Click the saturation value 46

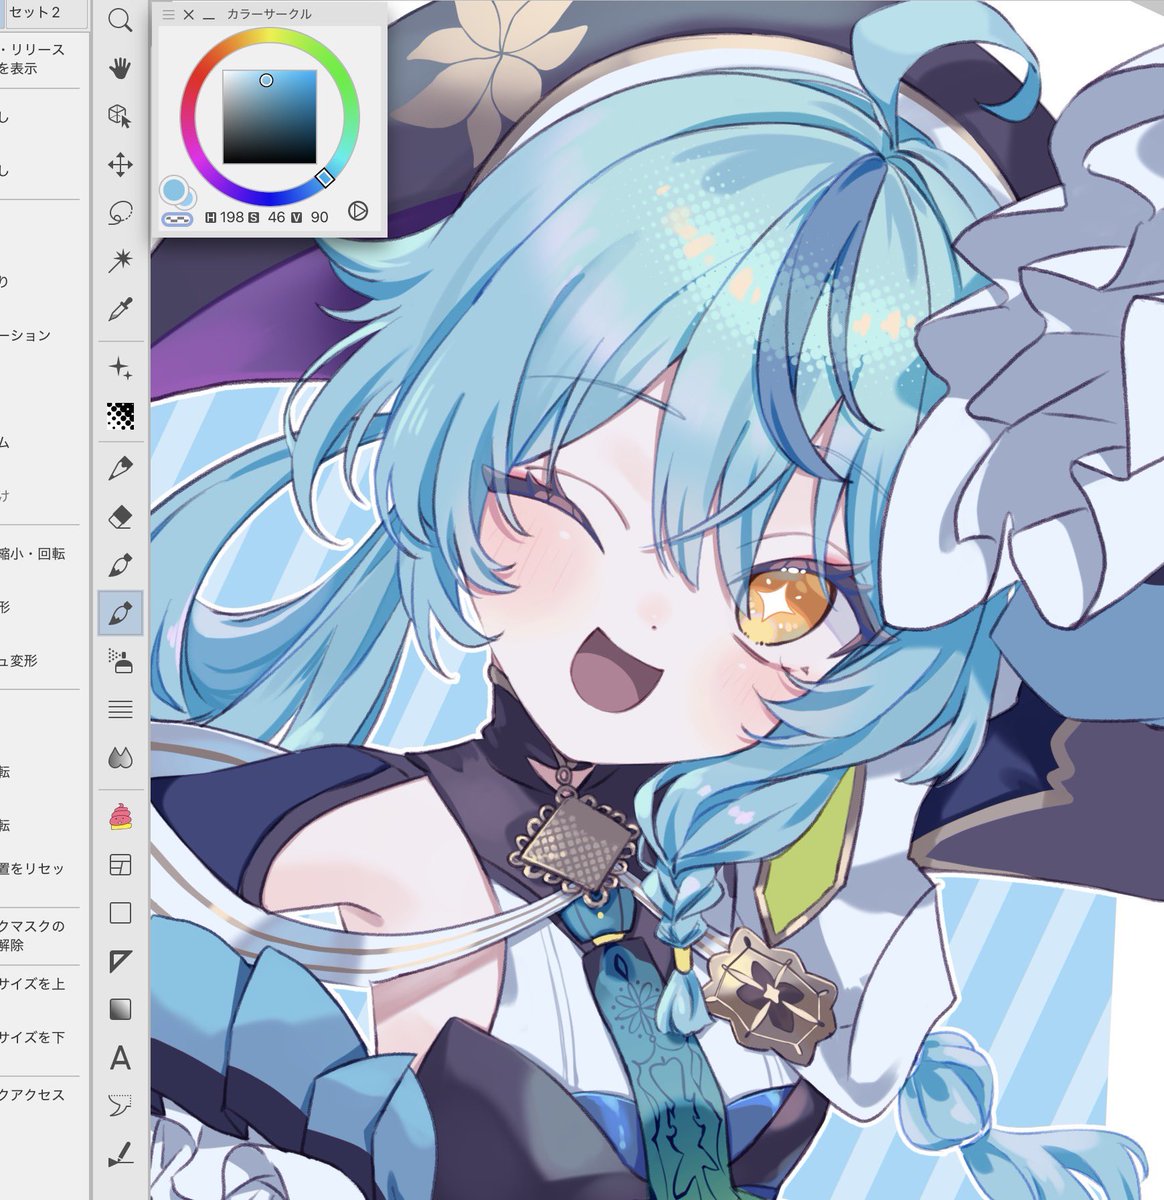[277, 217]
